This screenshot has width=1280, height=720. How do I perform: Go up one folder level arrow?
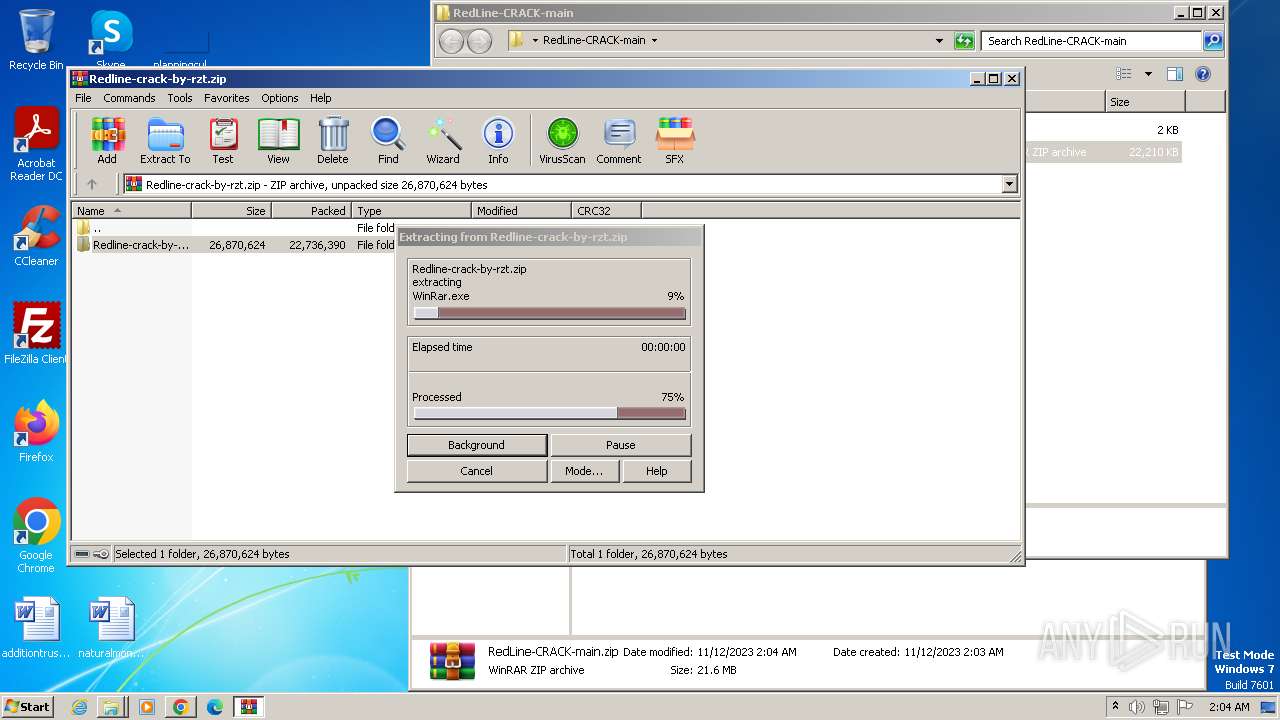pyautogui.click(x=92, y=184)
